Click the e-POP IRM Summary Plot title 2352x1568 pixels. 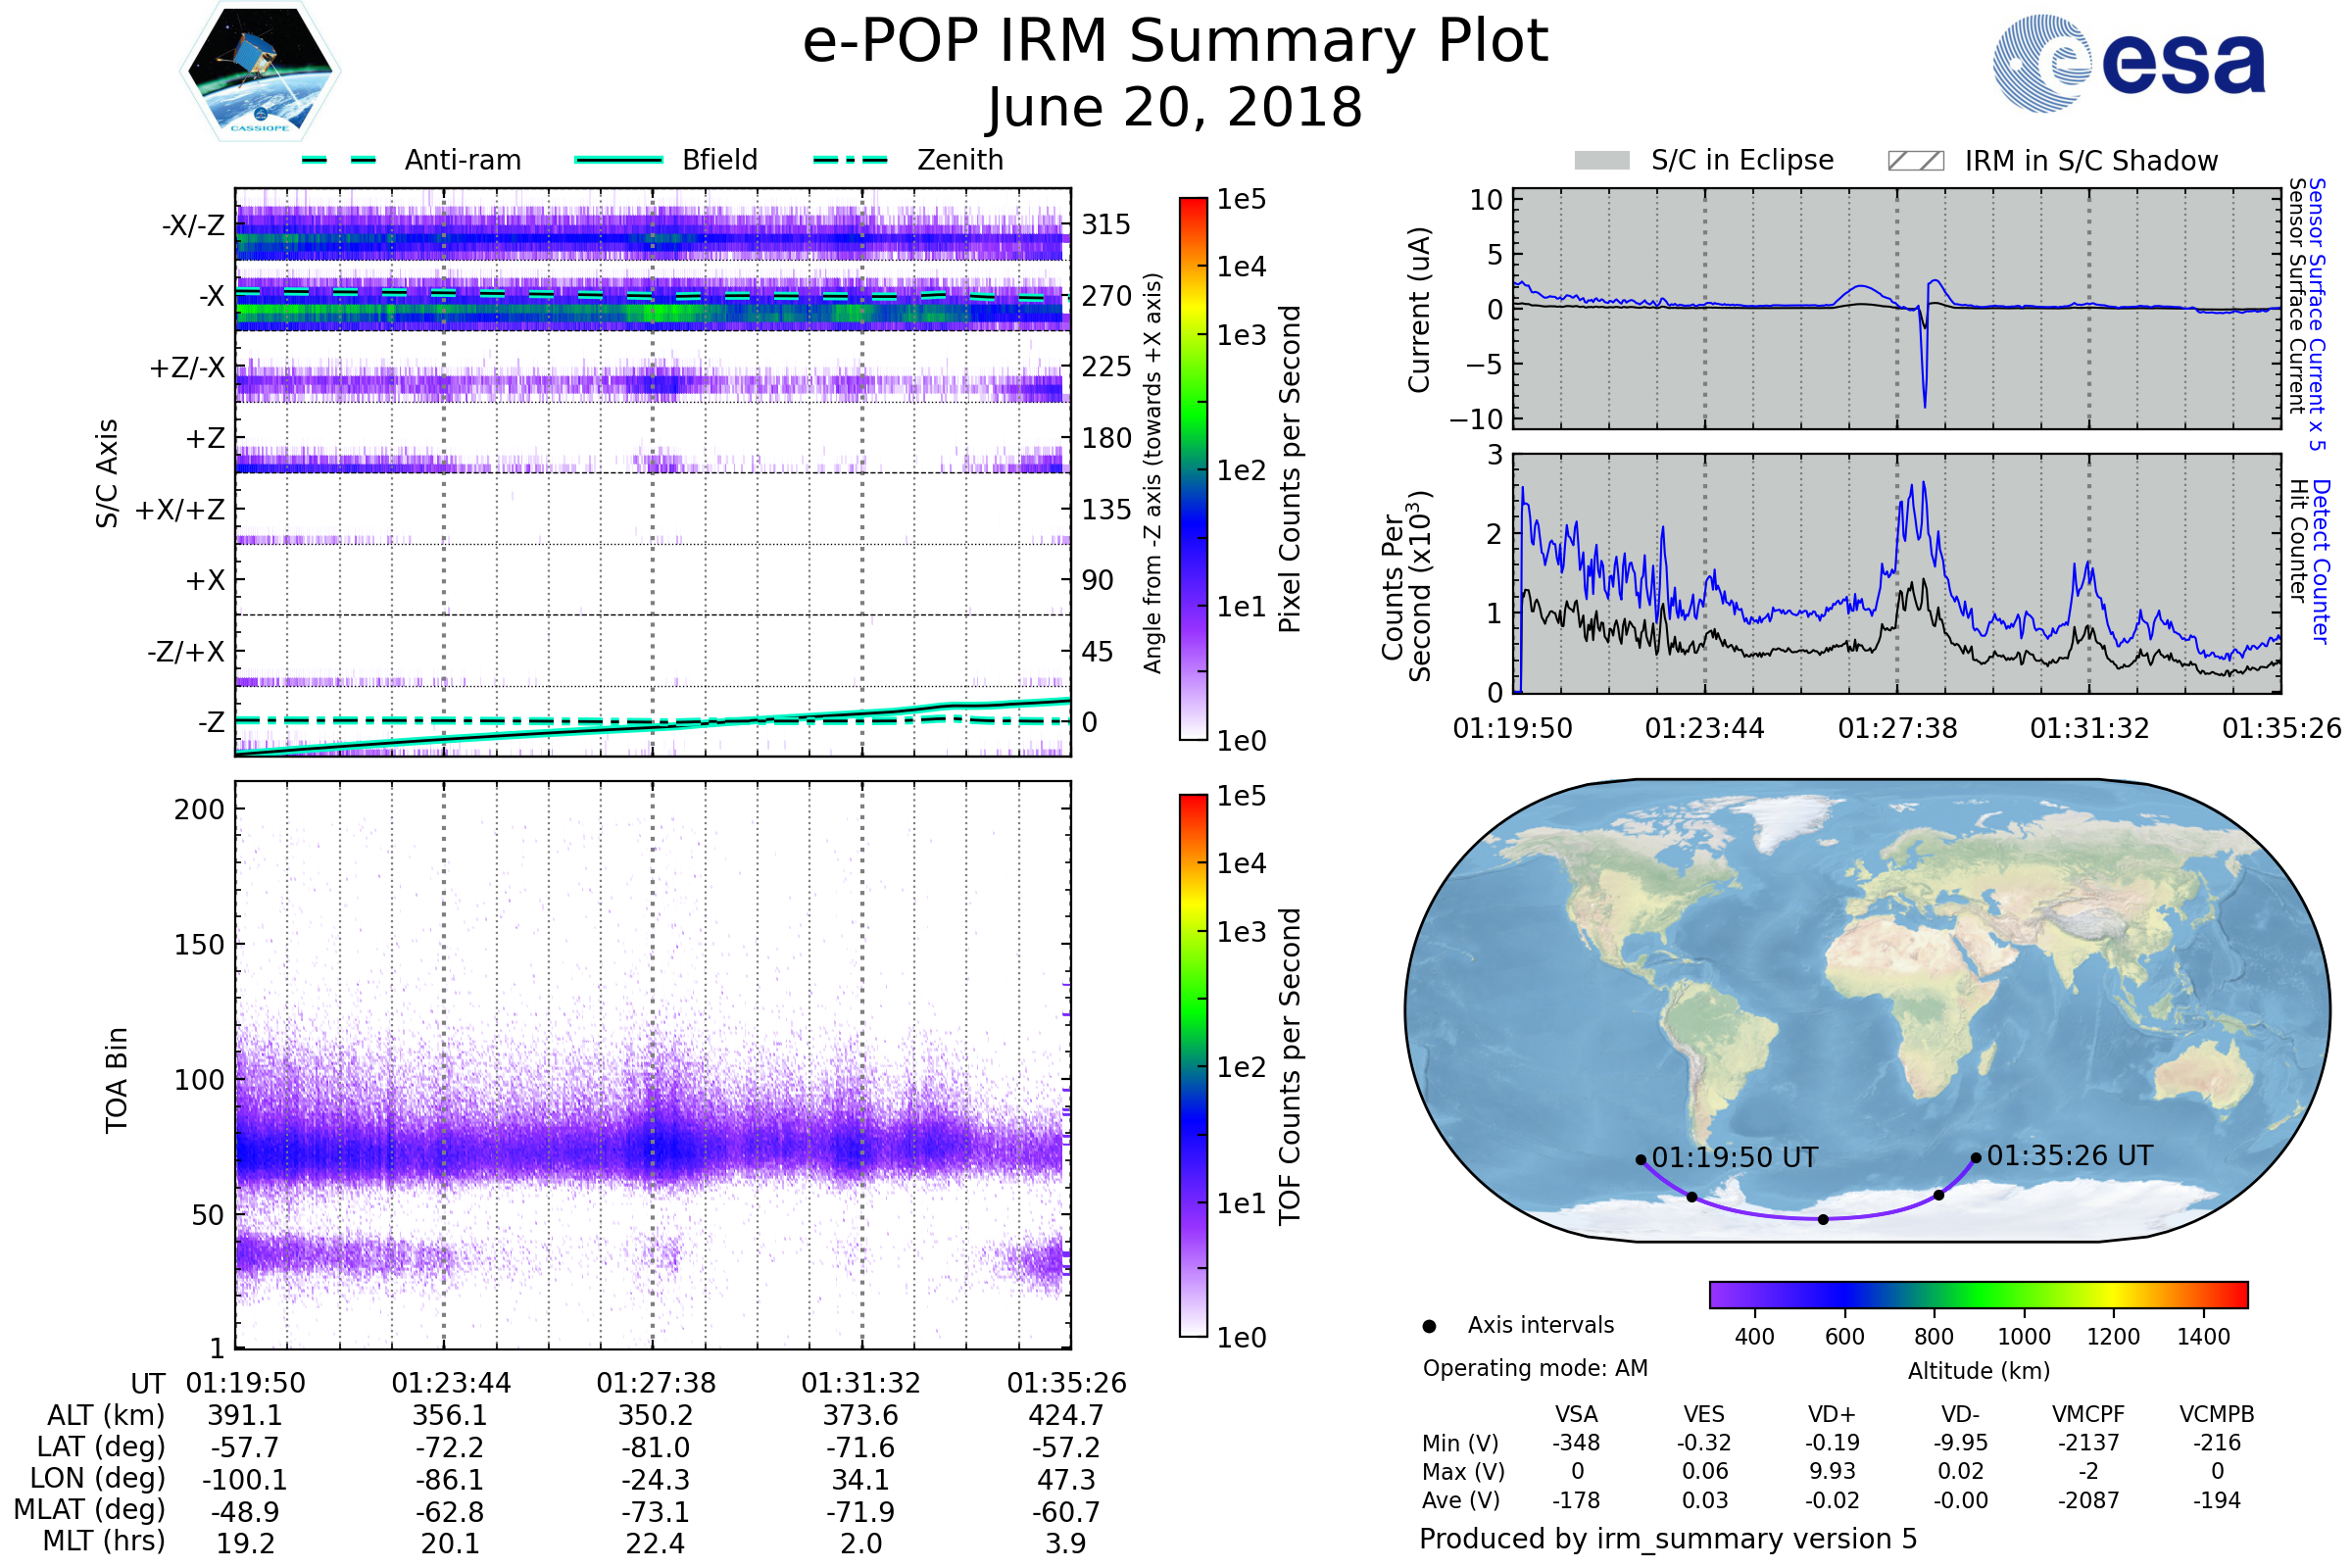click(x=1175, y=42)
